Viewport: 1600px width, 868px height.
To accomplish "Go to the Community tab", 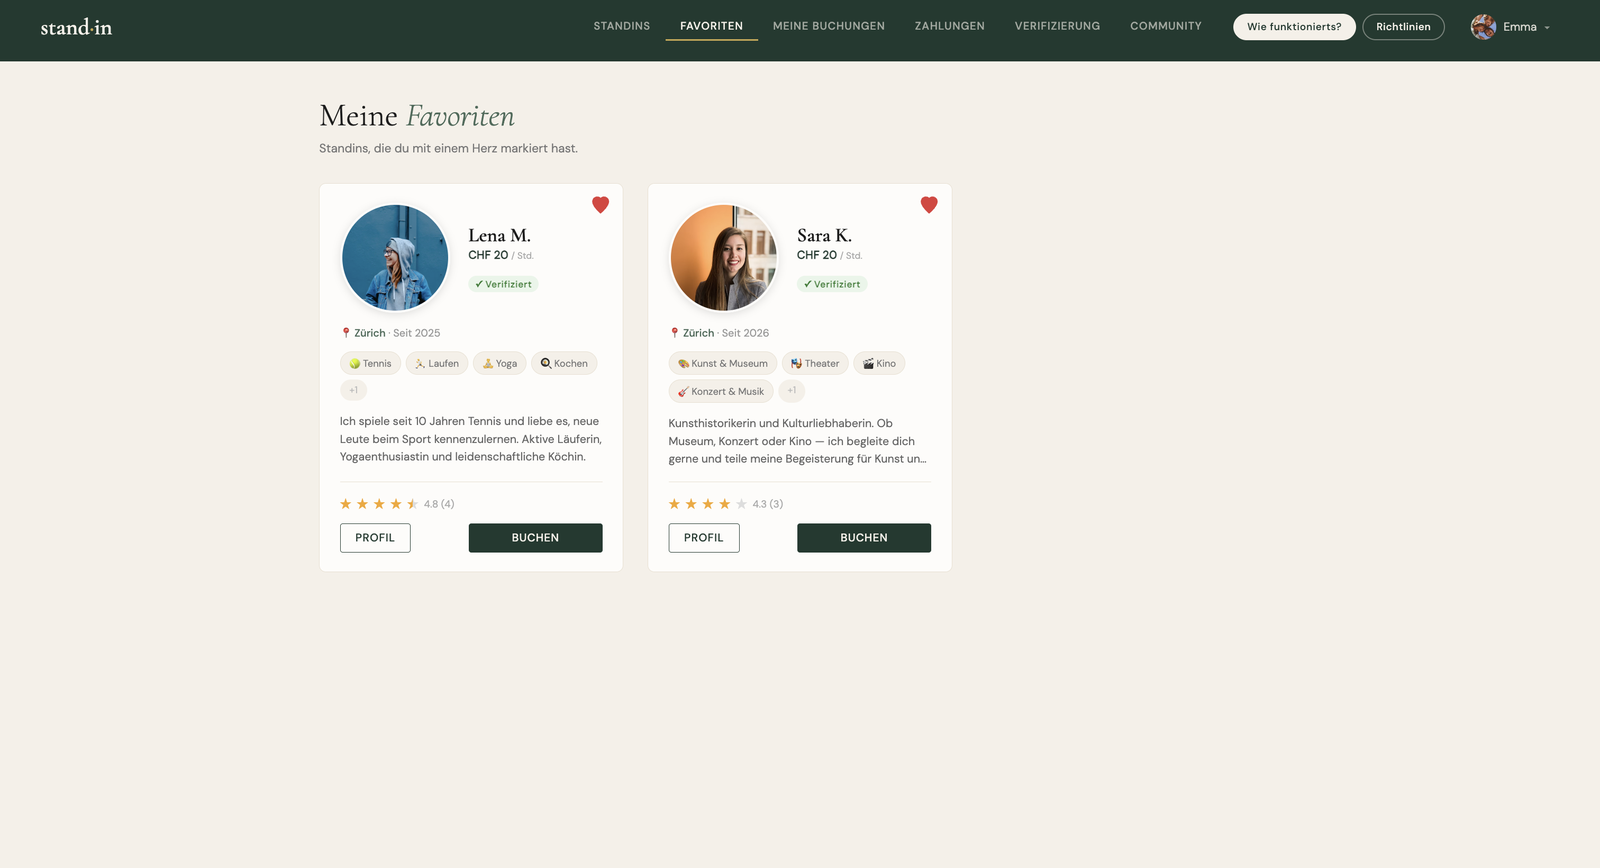I will pyautogui.click(x=1166, y=26).
